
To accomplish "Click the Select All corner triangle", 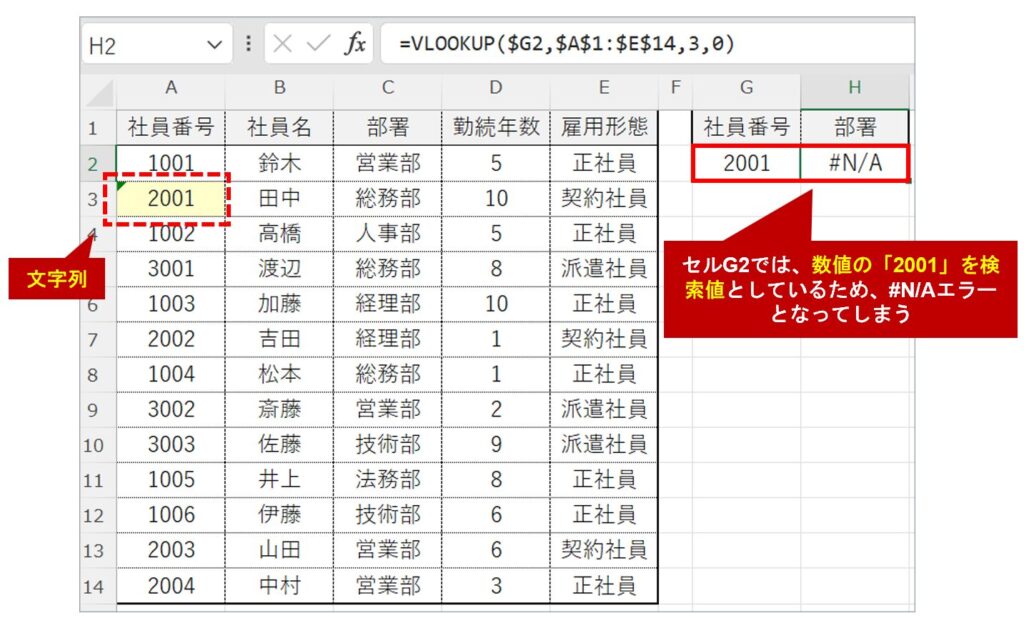I will pos(99,91).
